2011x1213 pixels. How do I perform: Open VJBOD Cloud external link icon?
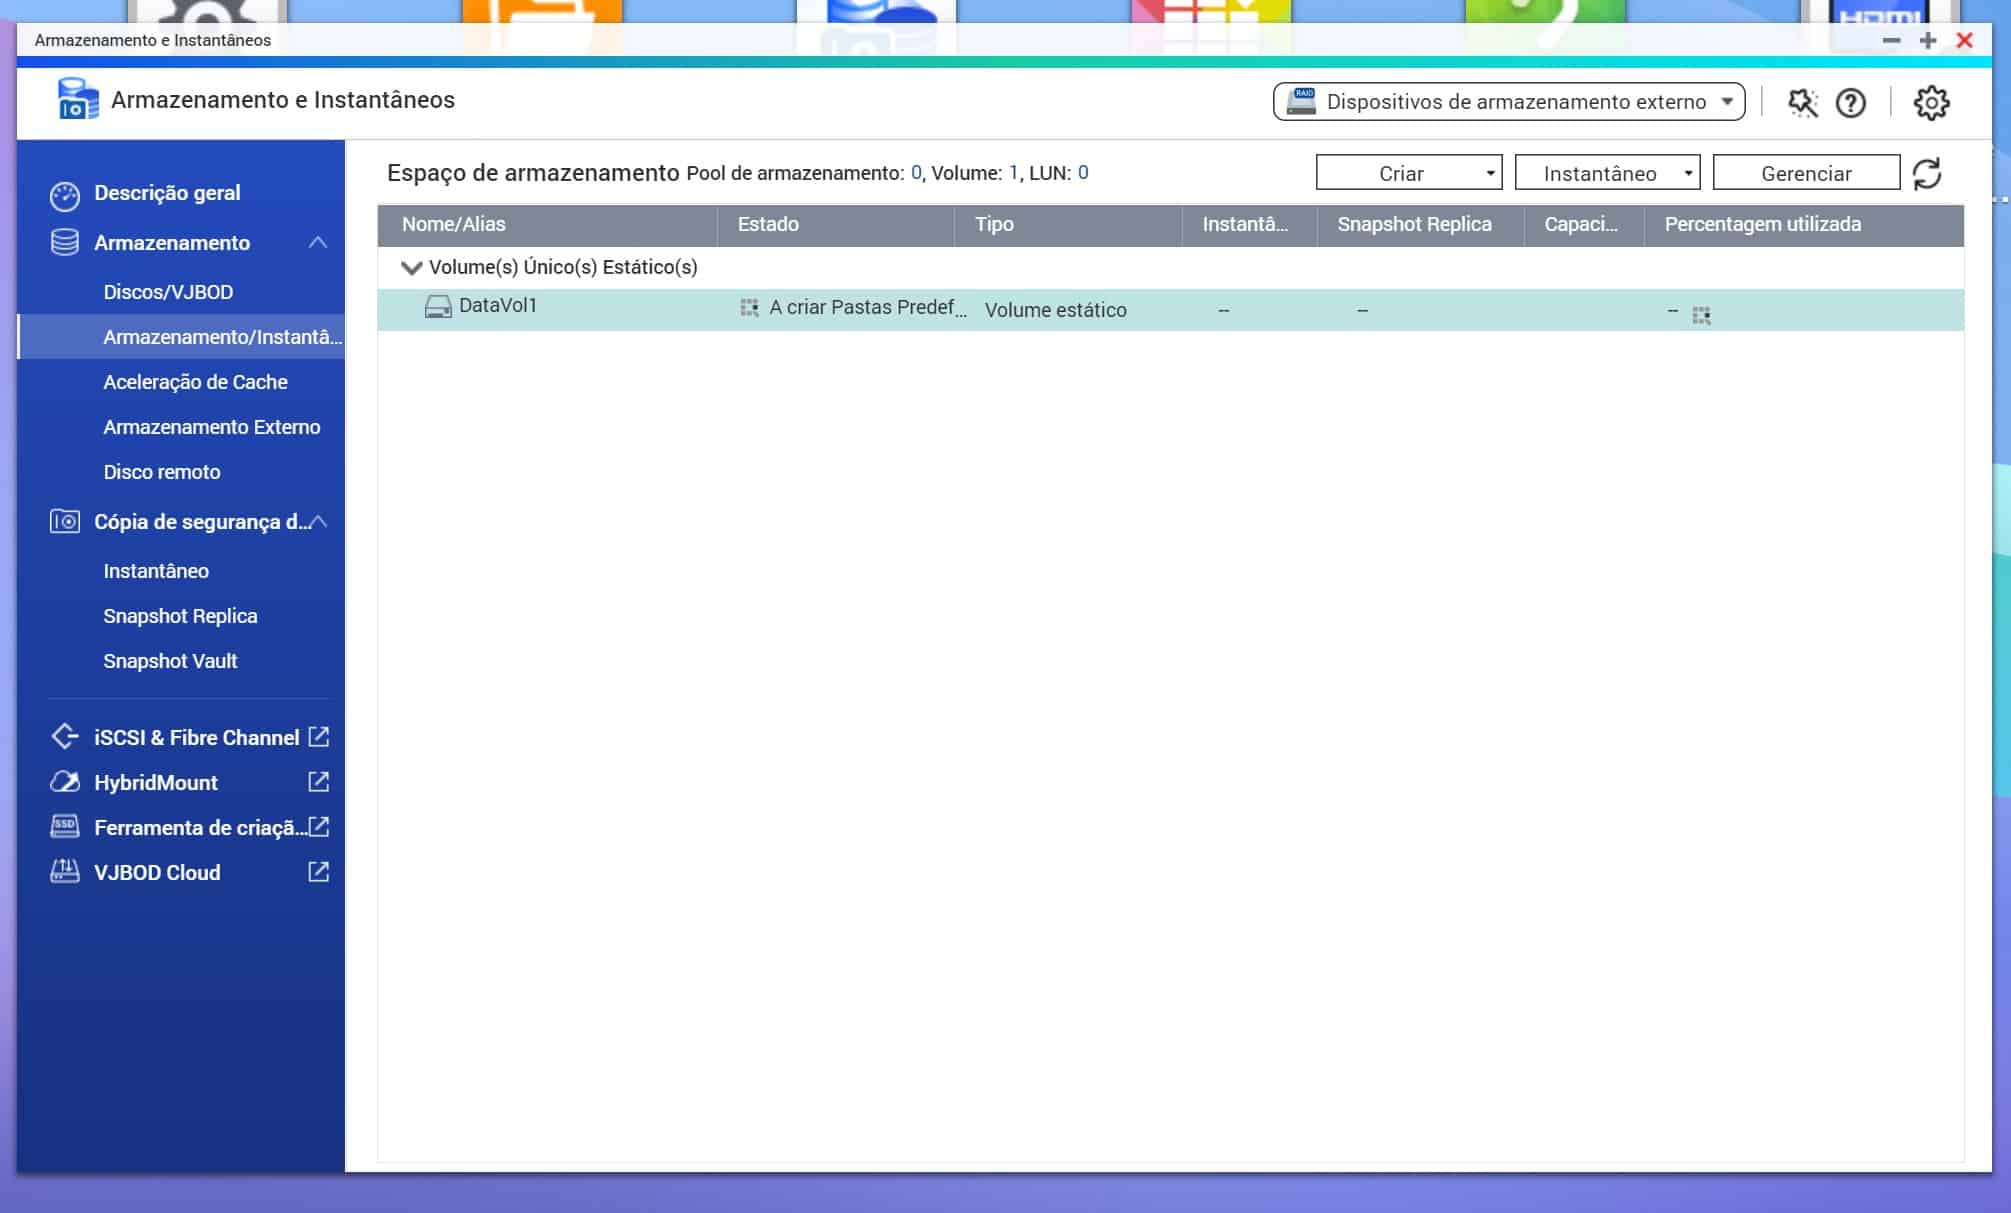[x=318, y=872]
